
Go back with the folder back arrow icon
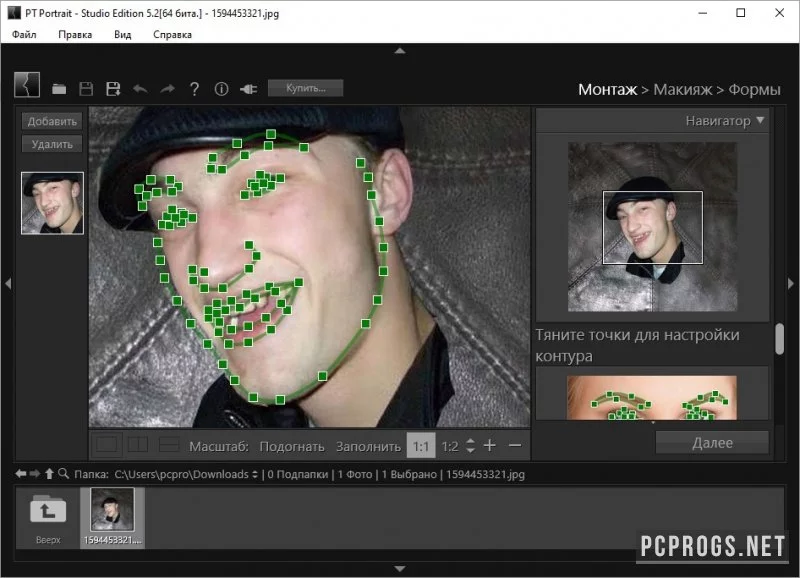pyautogui.click(x=20, y=474)
